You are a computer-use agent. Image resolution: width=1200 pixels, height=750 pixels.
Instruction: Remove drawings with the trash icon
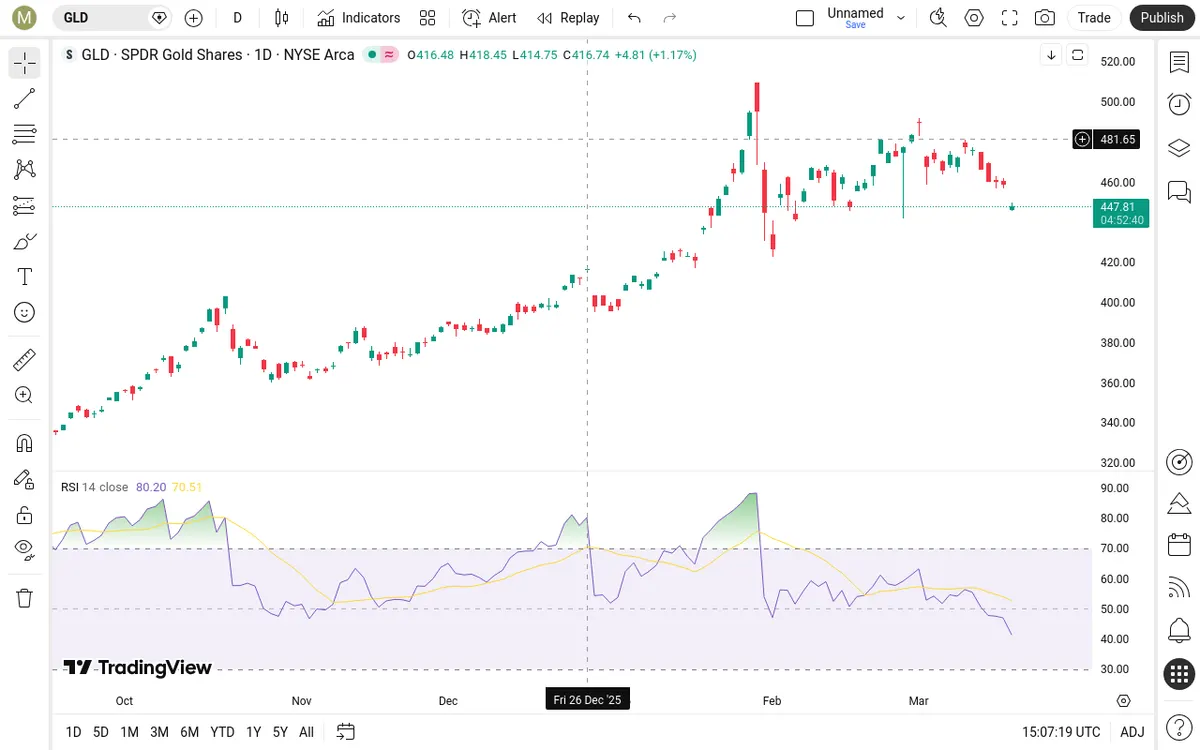[x=25, y=598]
